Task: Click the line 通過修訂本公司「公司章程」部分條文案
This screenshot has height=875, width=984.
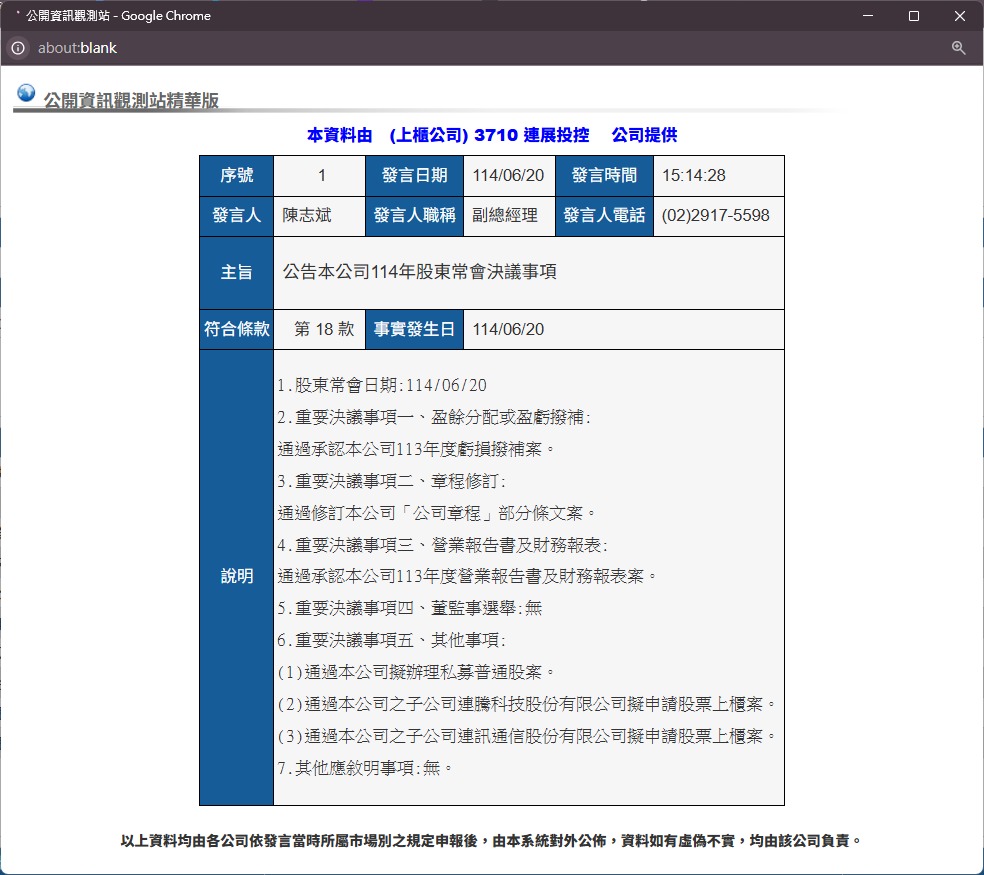Action: (437, 513)
